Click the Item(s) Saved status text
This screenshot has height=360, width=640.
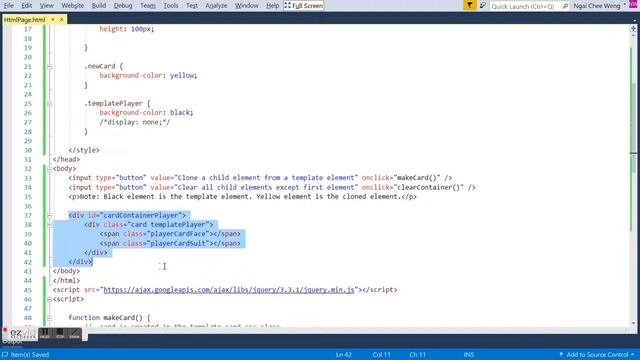30,355
